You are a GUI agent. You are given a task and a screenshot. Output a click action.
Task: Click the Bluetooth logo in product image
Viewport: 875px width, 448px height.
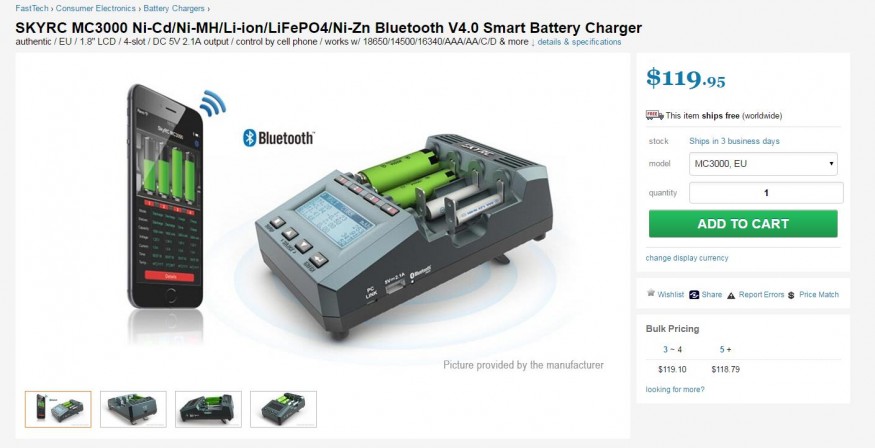click(x=278, y=138)
